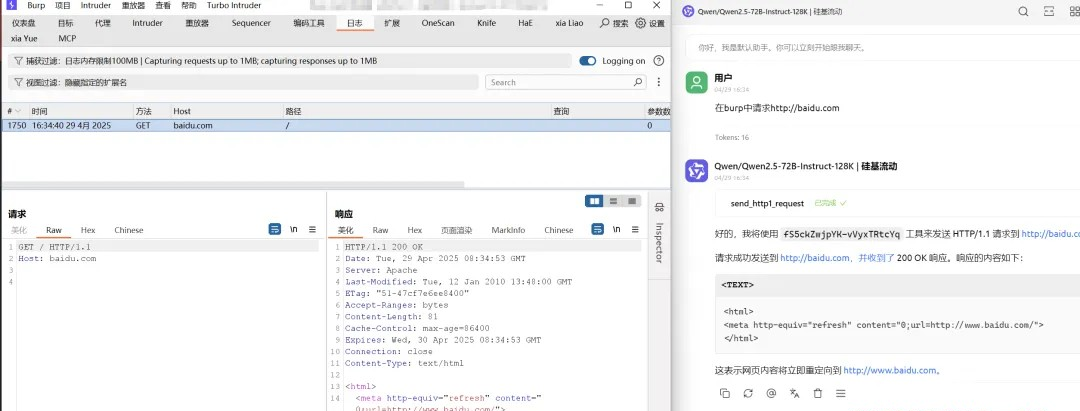Select the side-by-side layout icon

coord(594,201)
